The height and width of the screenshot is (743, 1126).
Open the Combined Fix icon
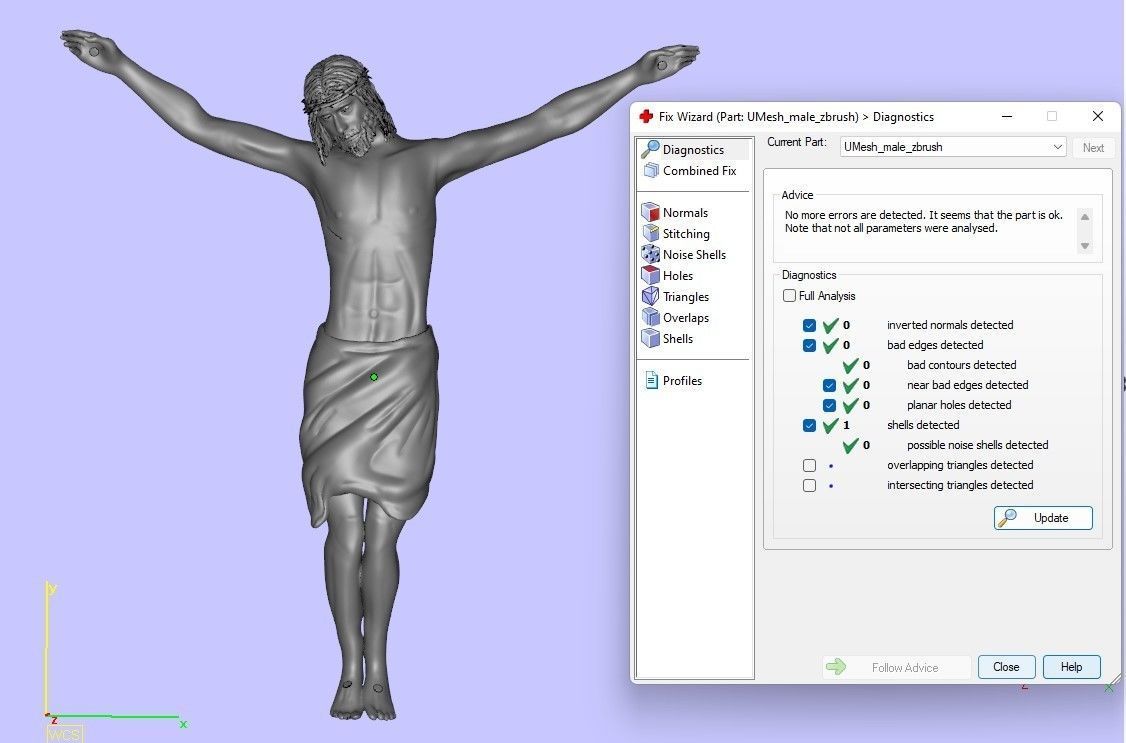tap(651, 170)
